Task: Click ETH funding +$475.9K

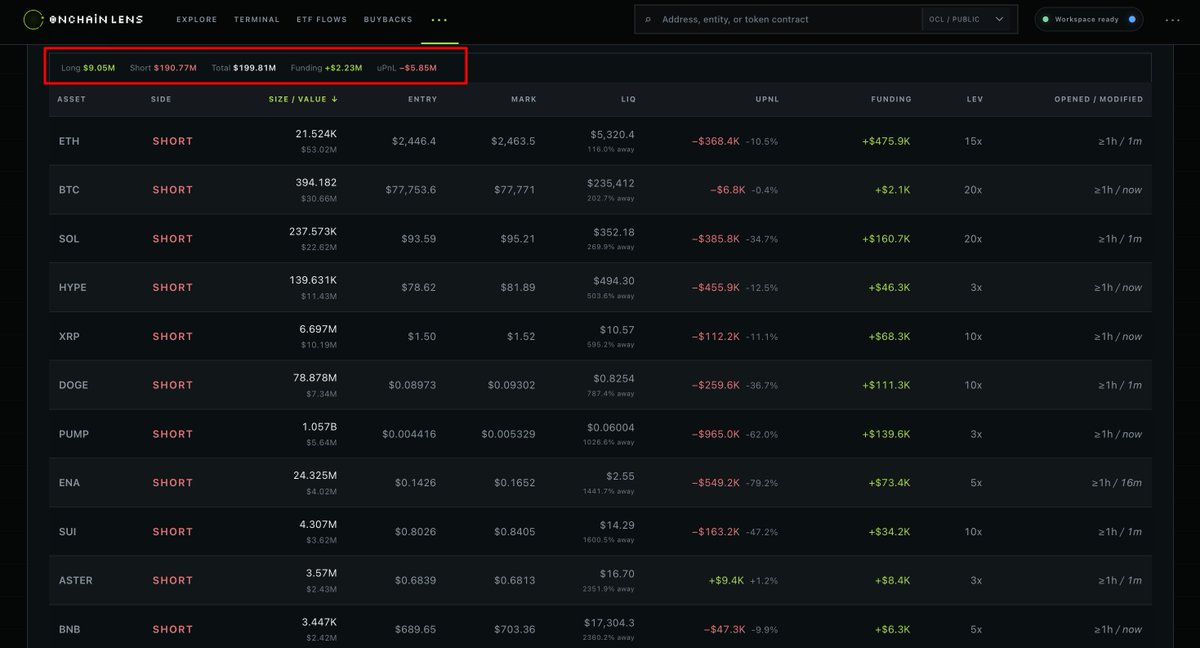Action: tap(887, 141)
